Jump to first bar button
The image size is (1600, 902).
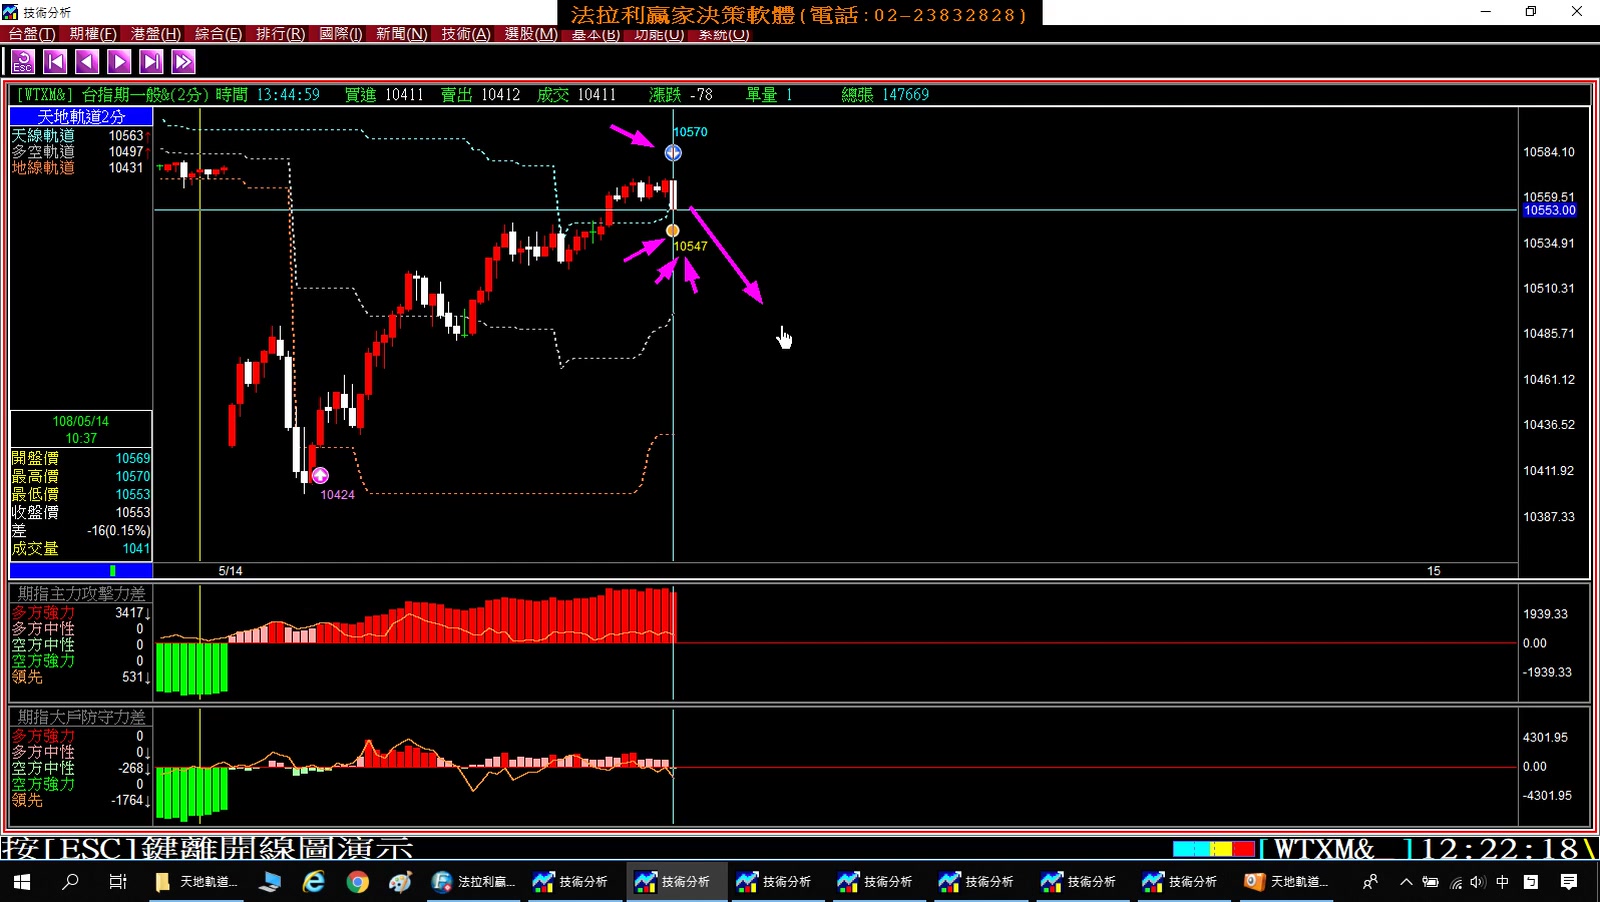[55, 62]
